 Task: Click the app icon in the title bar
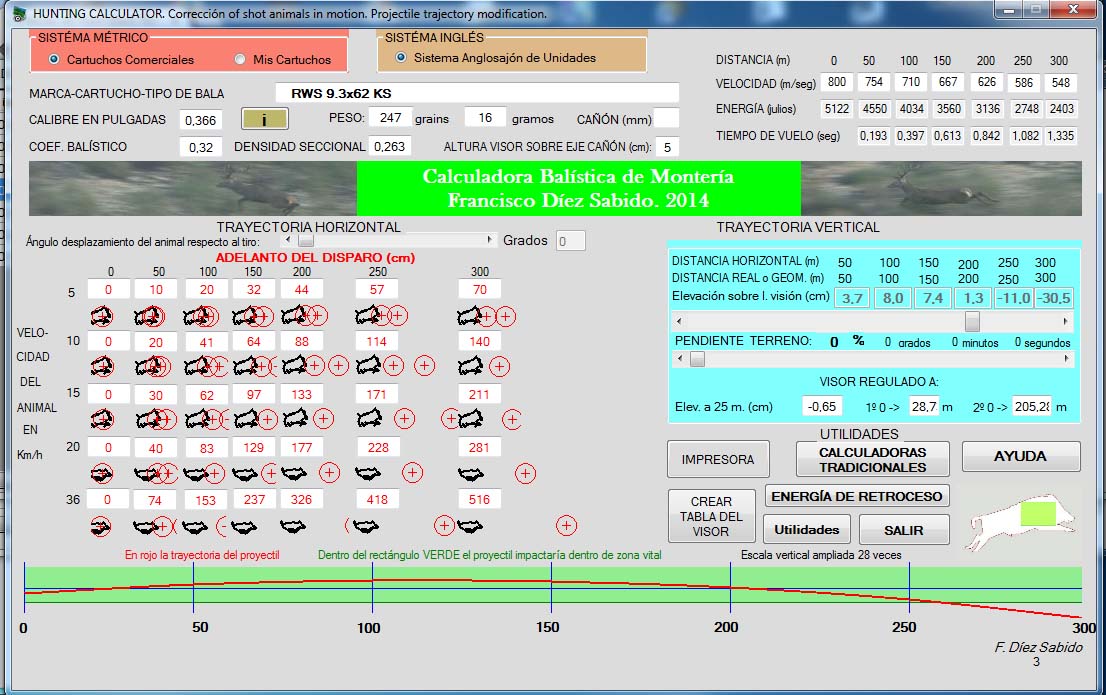[x=18, y=14]
